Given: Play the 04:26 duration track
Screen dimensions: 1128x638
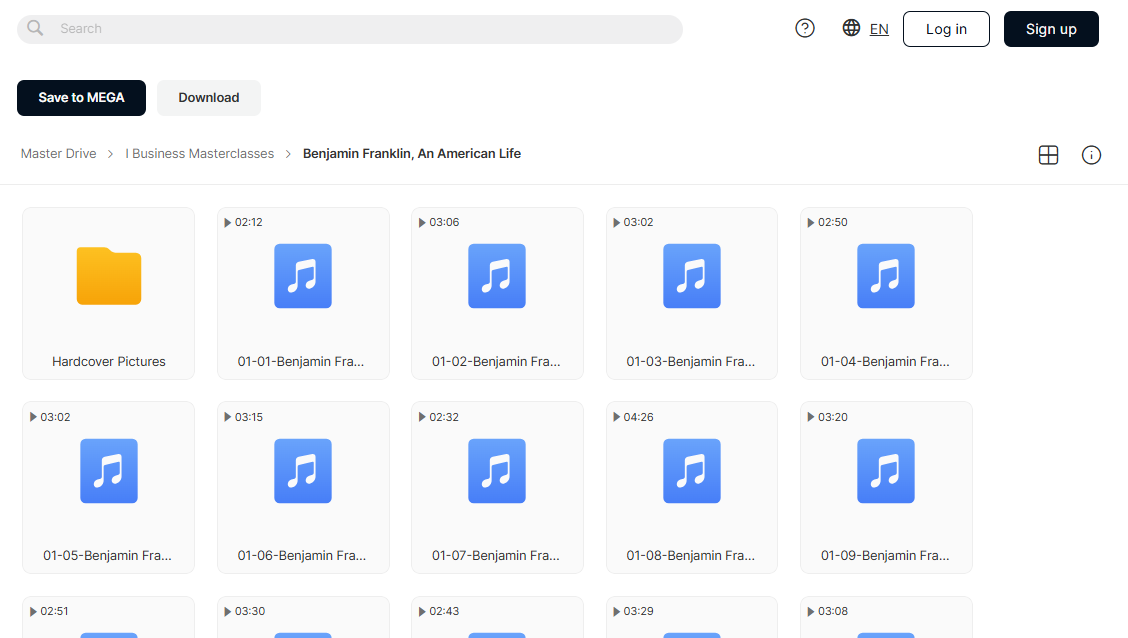Looking at the screenshot, I should (632, 417).
